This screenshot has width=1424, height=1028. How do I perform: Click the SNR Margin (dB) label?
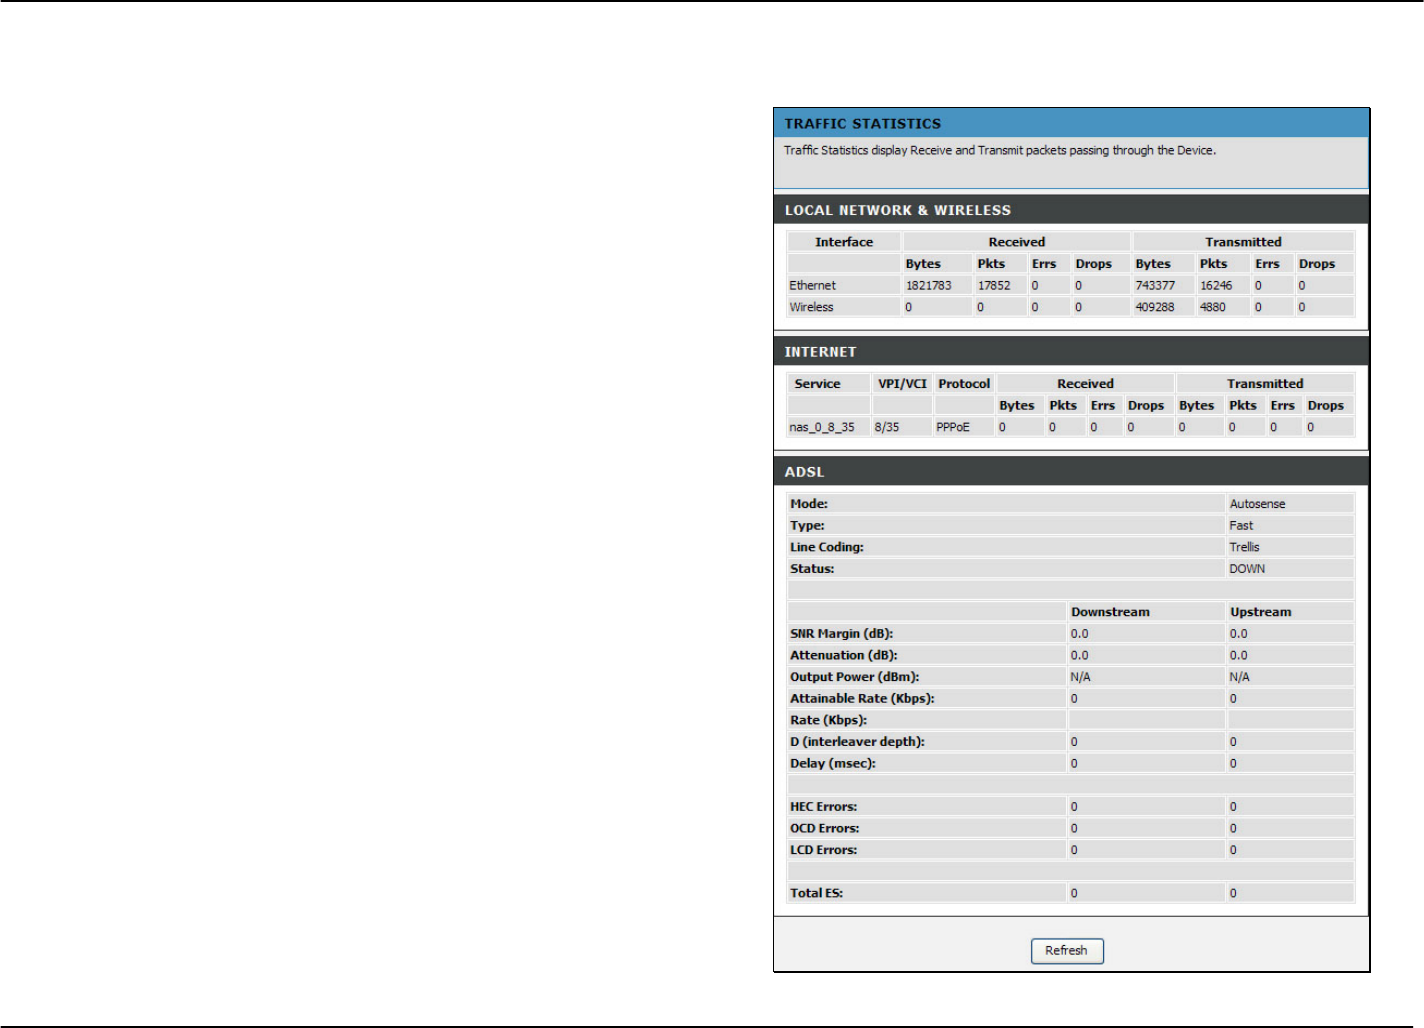coord(841,635)
